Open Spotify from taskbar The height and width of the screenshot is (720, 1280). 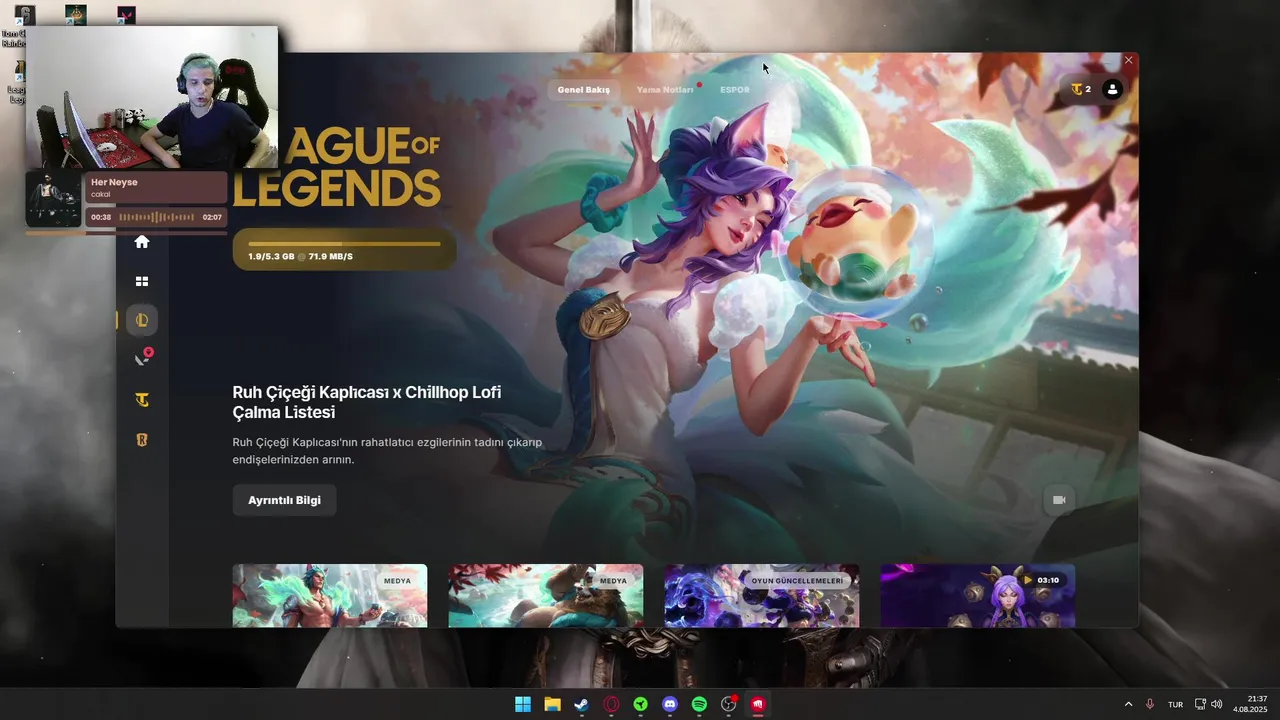pos(699,704)
